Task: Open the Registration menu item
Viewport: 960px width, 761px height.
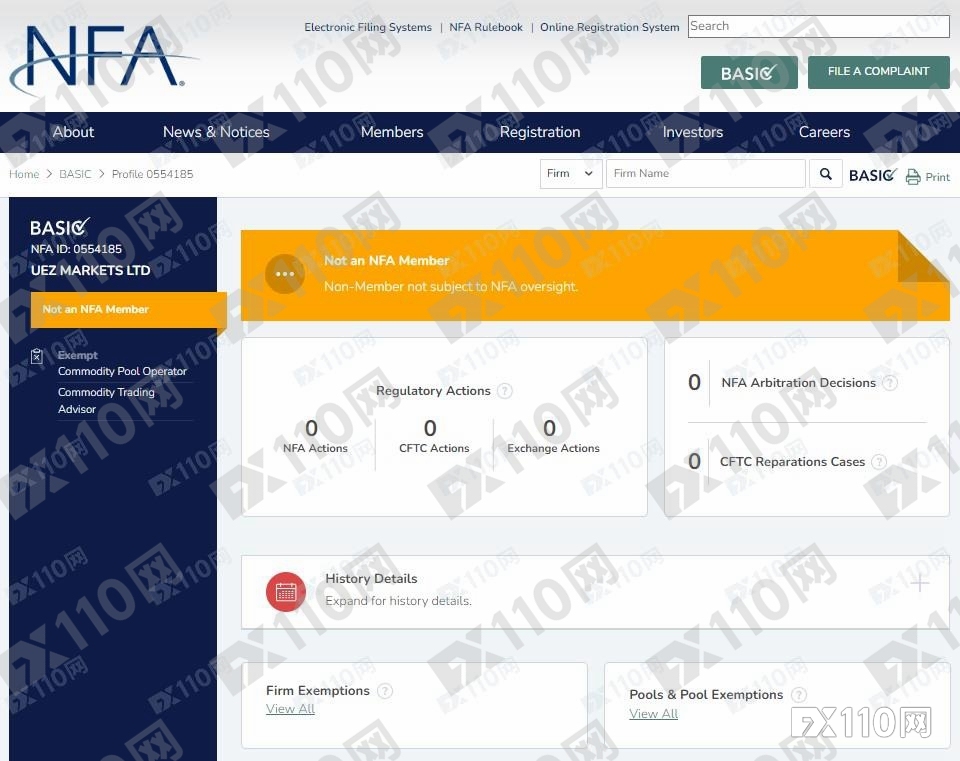Action: click(x=540, y=132)
